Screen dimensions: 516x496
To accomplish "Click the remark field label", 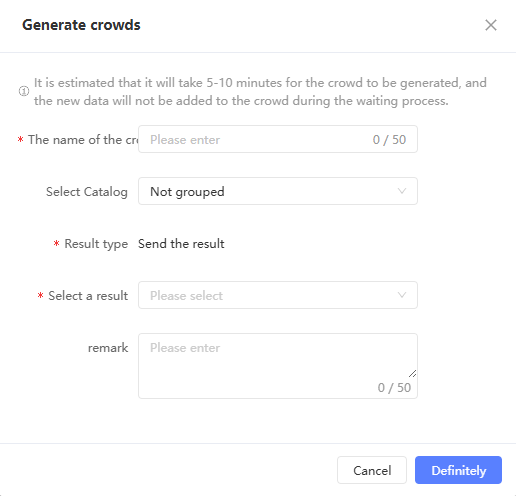I will coord(108,348).
